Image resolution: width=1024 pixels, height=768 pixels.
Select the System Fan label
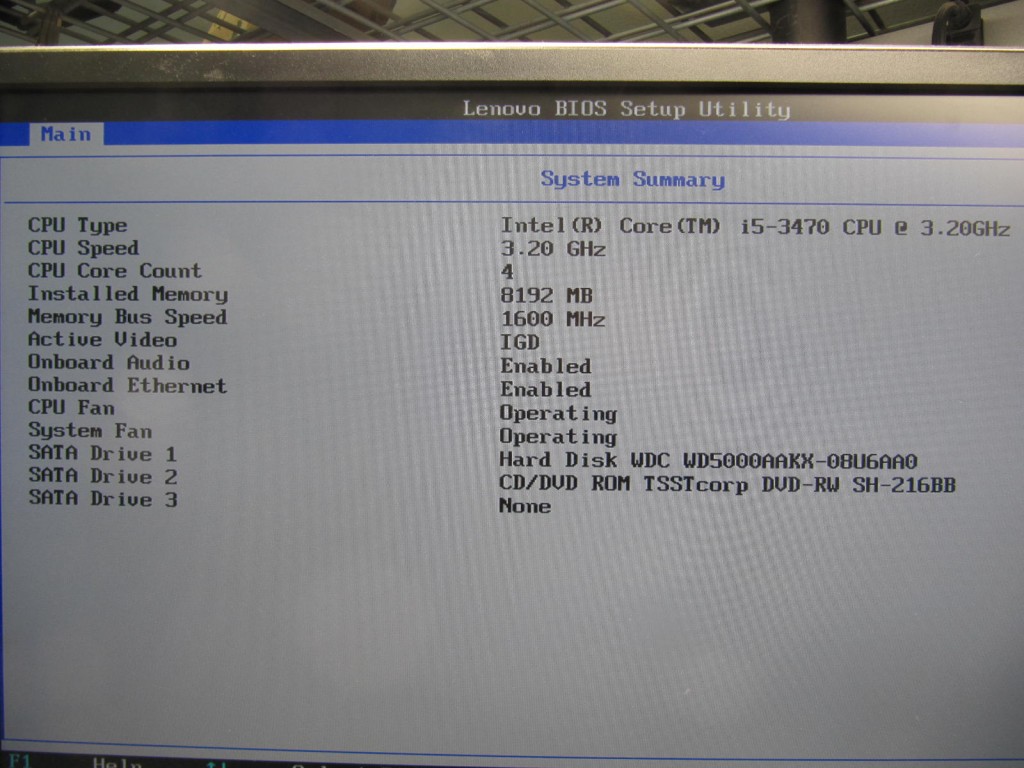90,430
